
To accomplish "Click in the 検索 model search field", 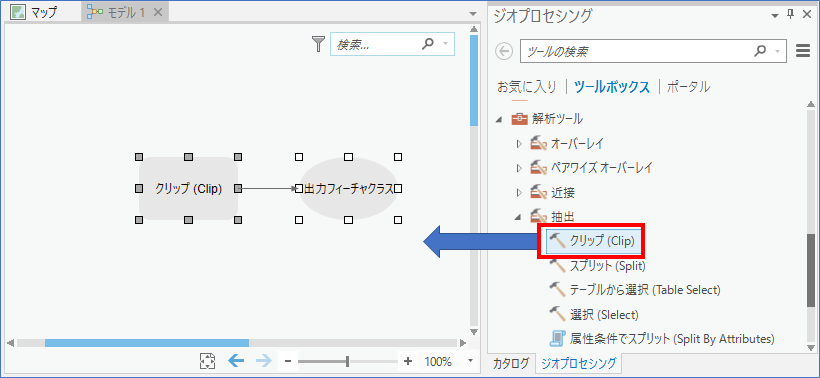I will pos(376,44).
